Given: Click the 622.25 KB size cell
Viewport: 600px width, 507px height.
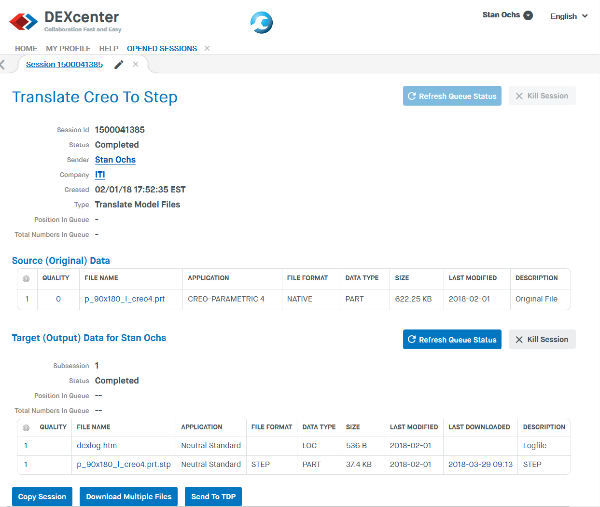Looking at the screenshot, I should click(413, 299).
